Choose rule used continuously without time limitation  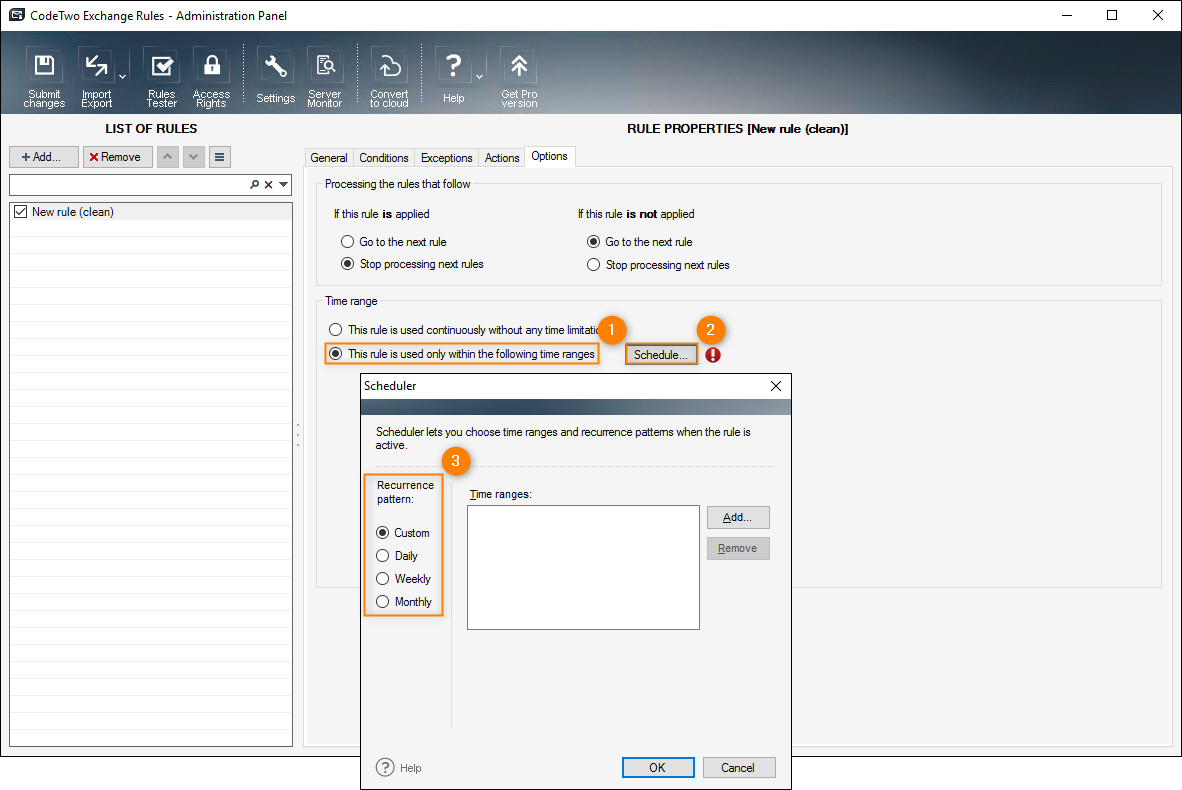(335, 329)
